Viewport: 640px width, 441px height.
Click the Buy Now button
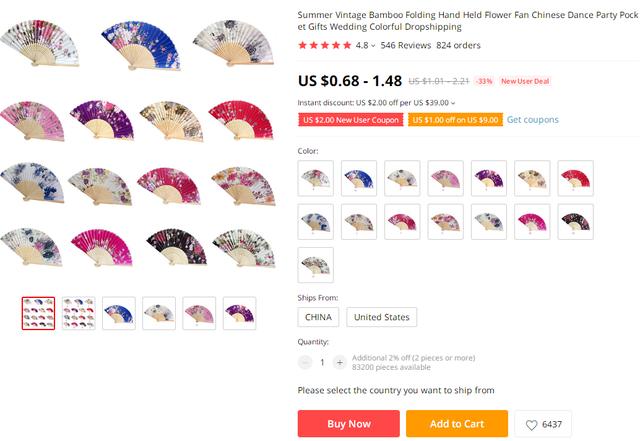349,424
